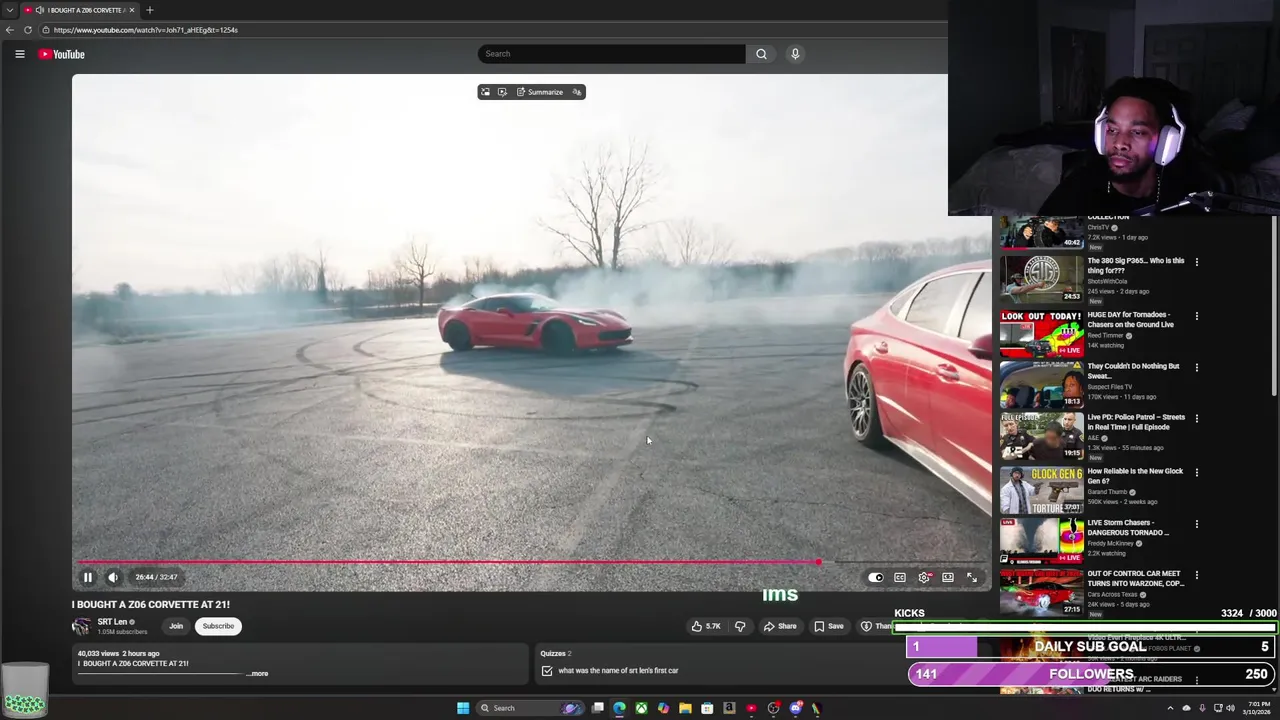Click the browser address bar URL

point(146,30)
